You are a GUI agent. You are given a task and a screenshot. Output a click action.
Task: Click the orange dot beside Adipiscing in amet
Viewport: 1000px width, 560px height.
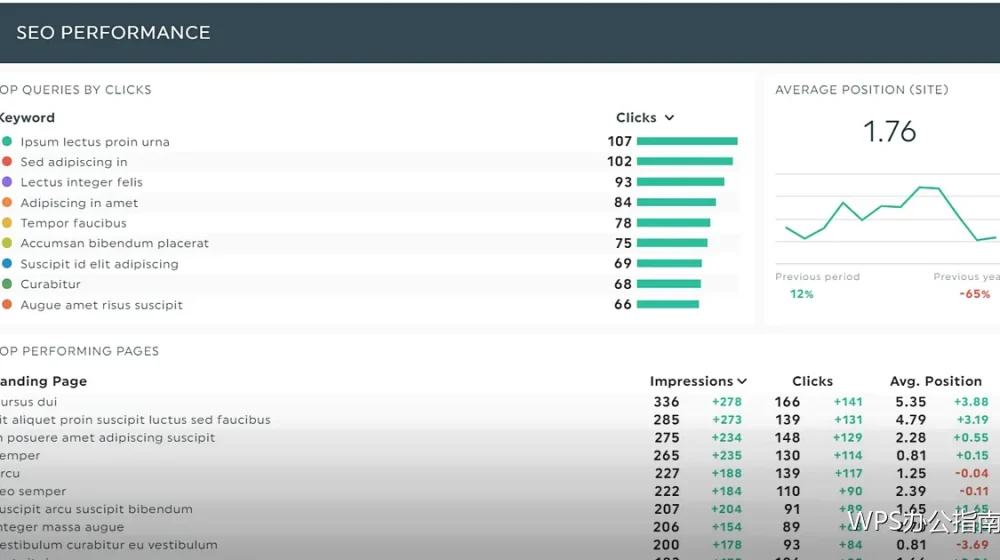pyautogui.click(x=7, y=202)
